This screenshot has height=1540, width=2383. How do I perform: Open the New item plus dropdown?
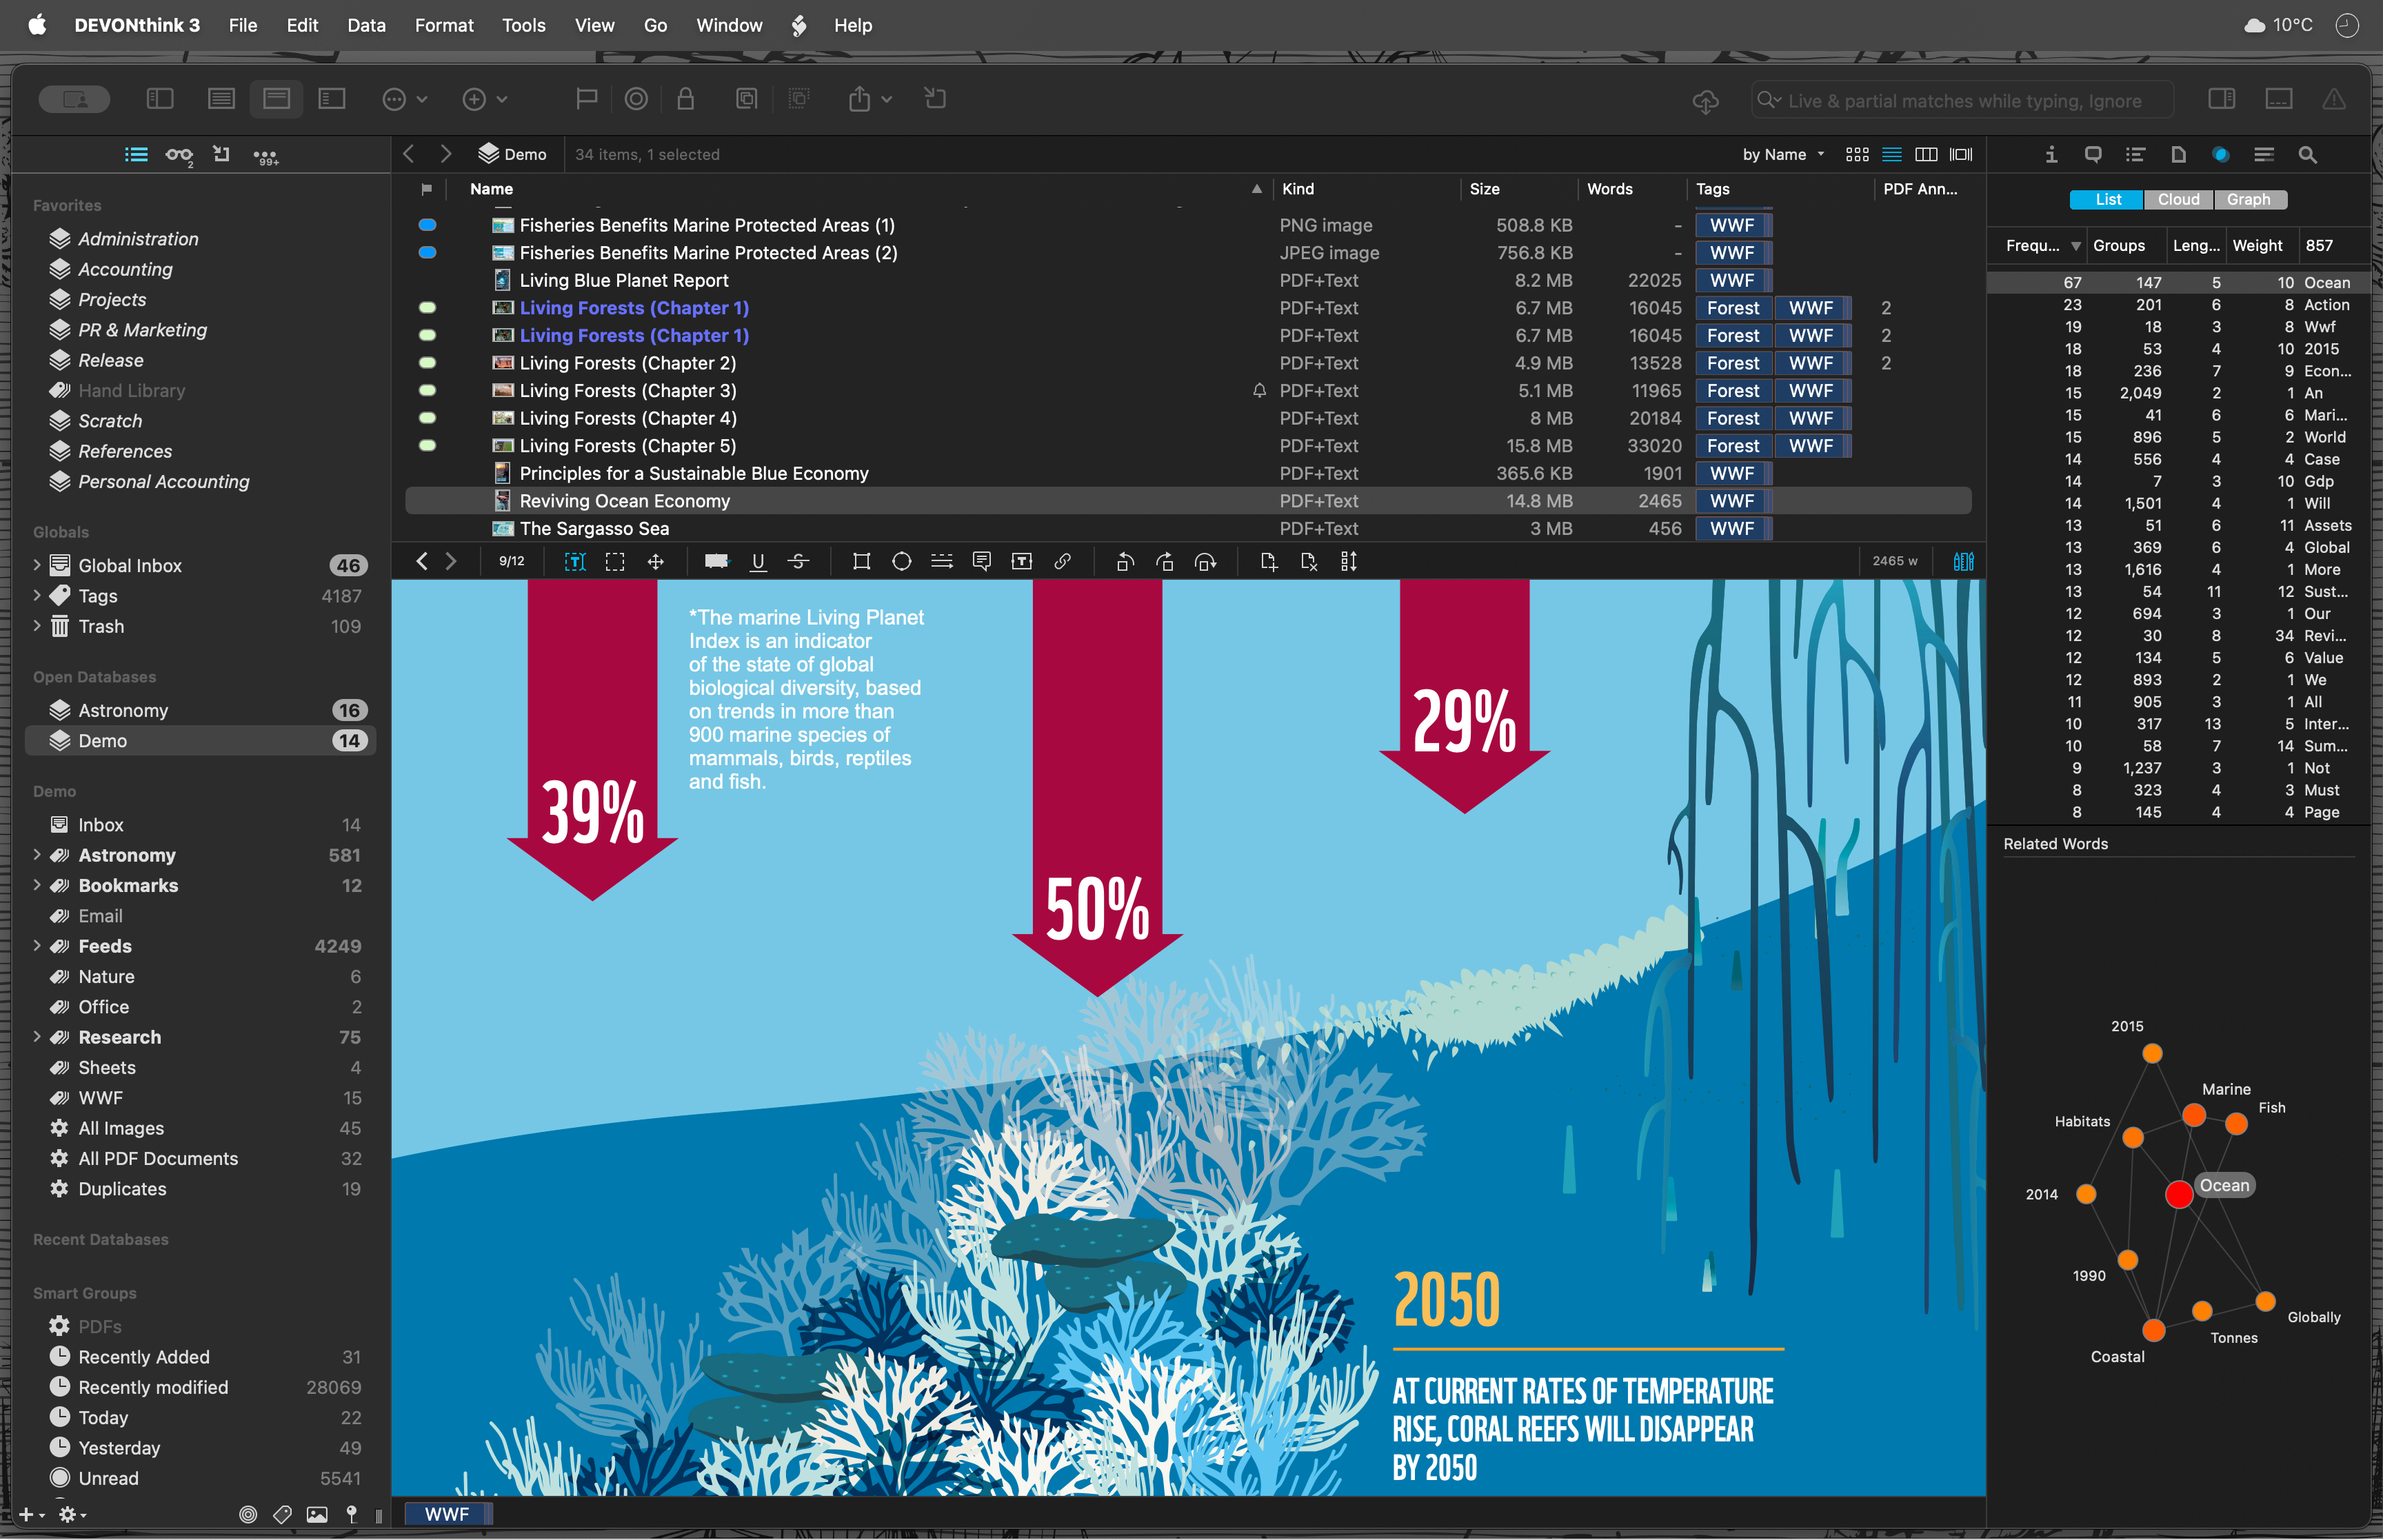click(485, 99)
